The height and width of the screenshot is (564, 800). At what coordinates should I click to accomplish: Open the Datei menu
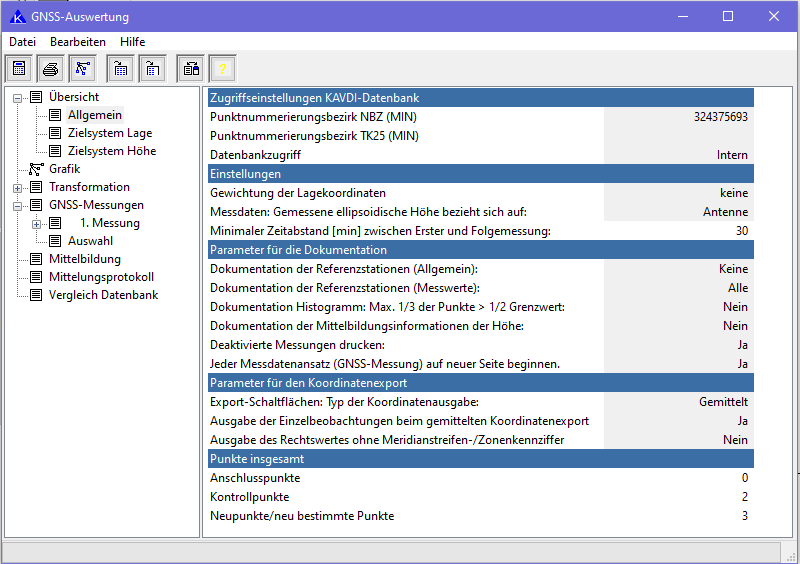click(x=22, y=42)
